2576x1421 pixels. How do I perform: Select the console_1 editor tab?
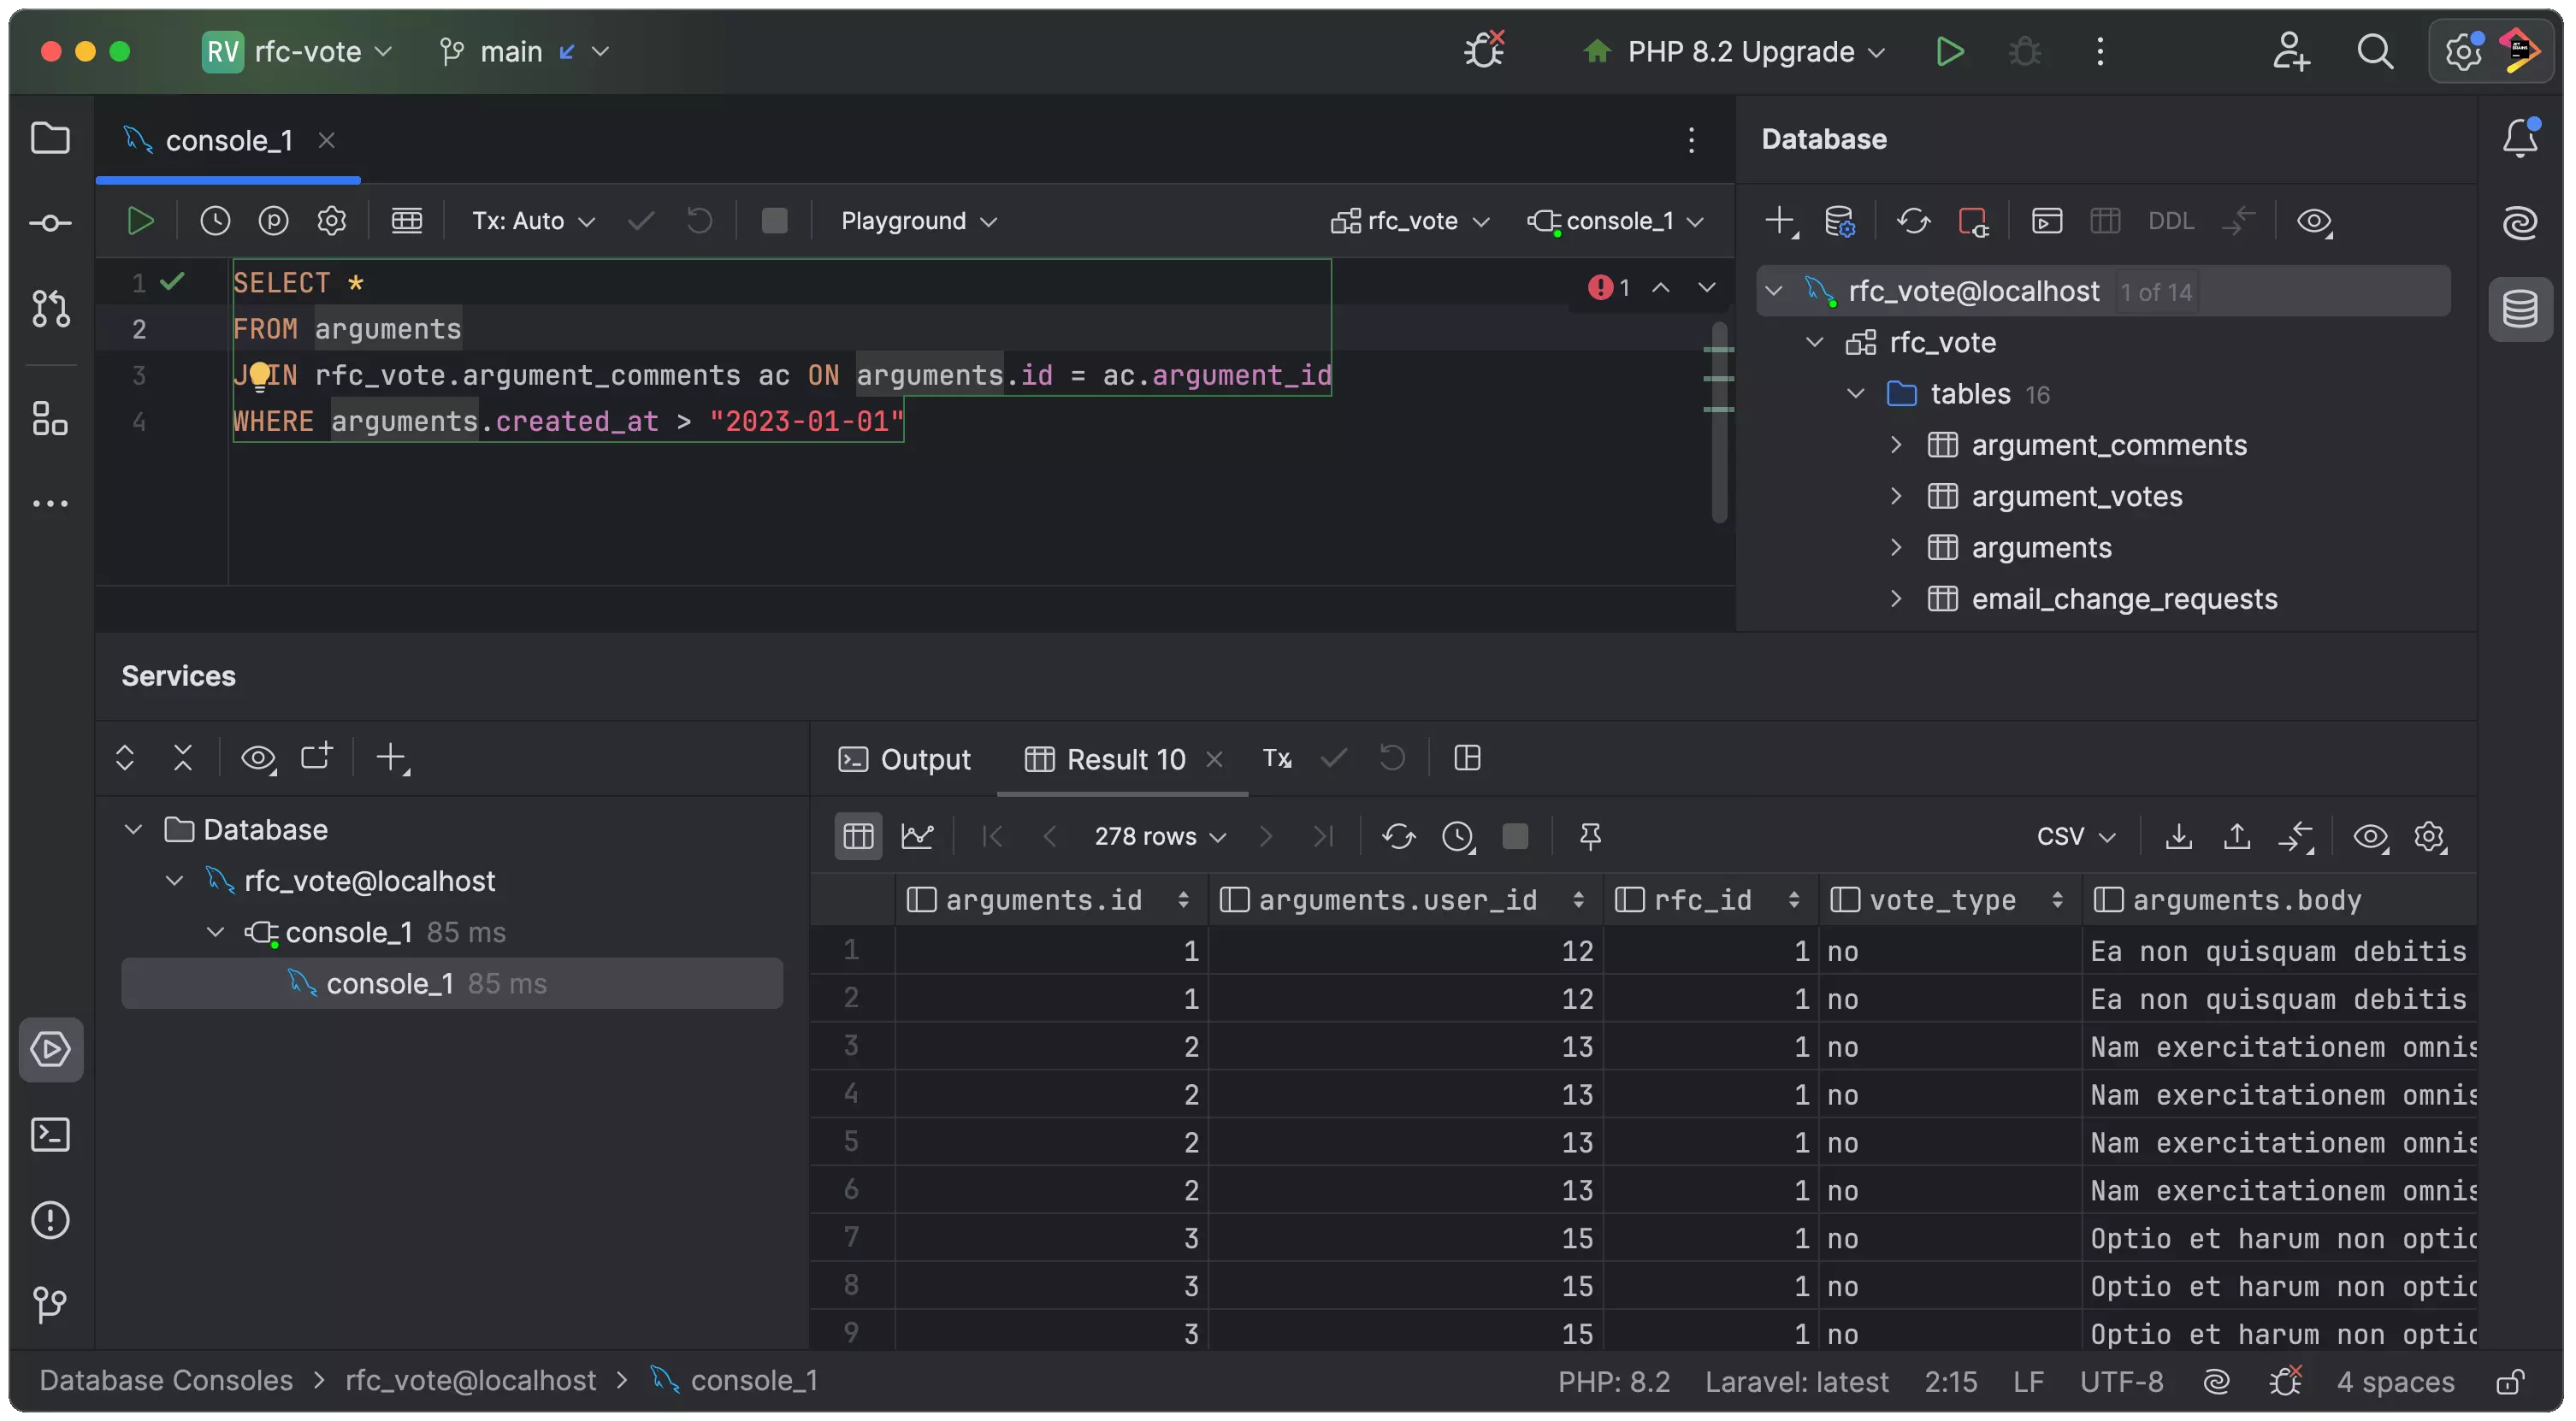coord(228,141)
